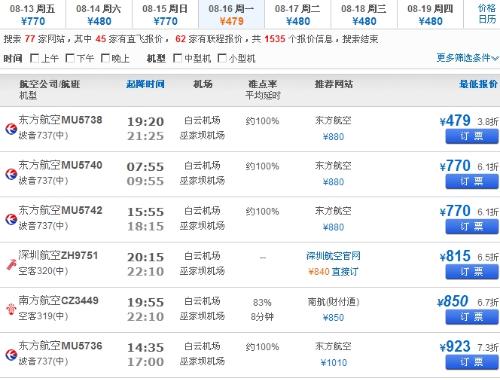Screen dimensions: 500x380
Task: Click the China Eastern logo beside MU5738
Action: 11,128
